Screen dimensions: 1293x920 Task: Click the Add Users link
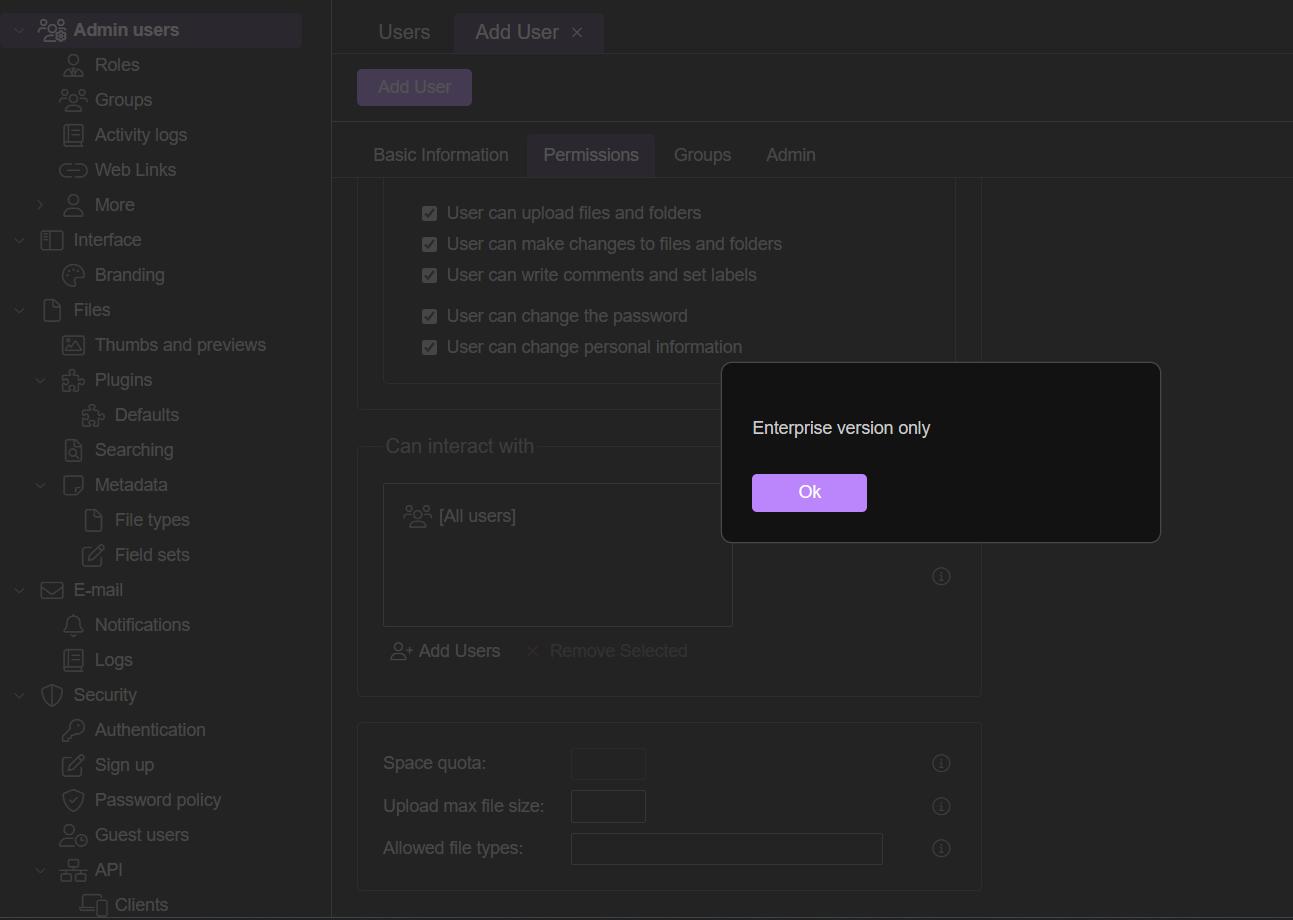[x=446, y=651]
